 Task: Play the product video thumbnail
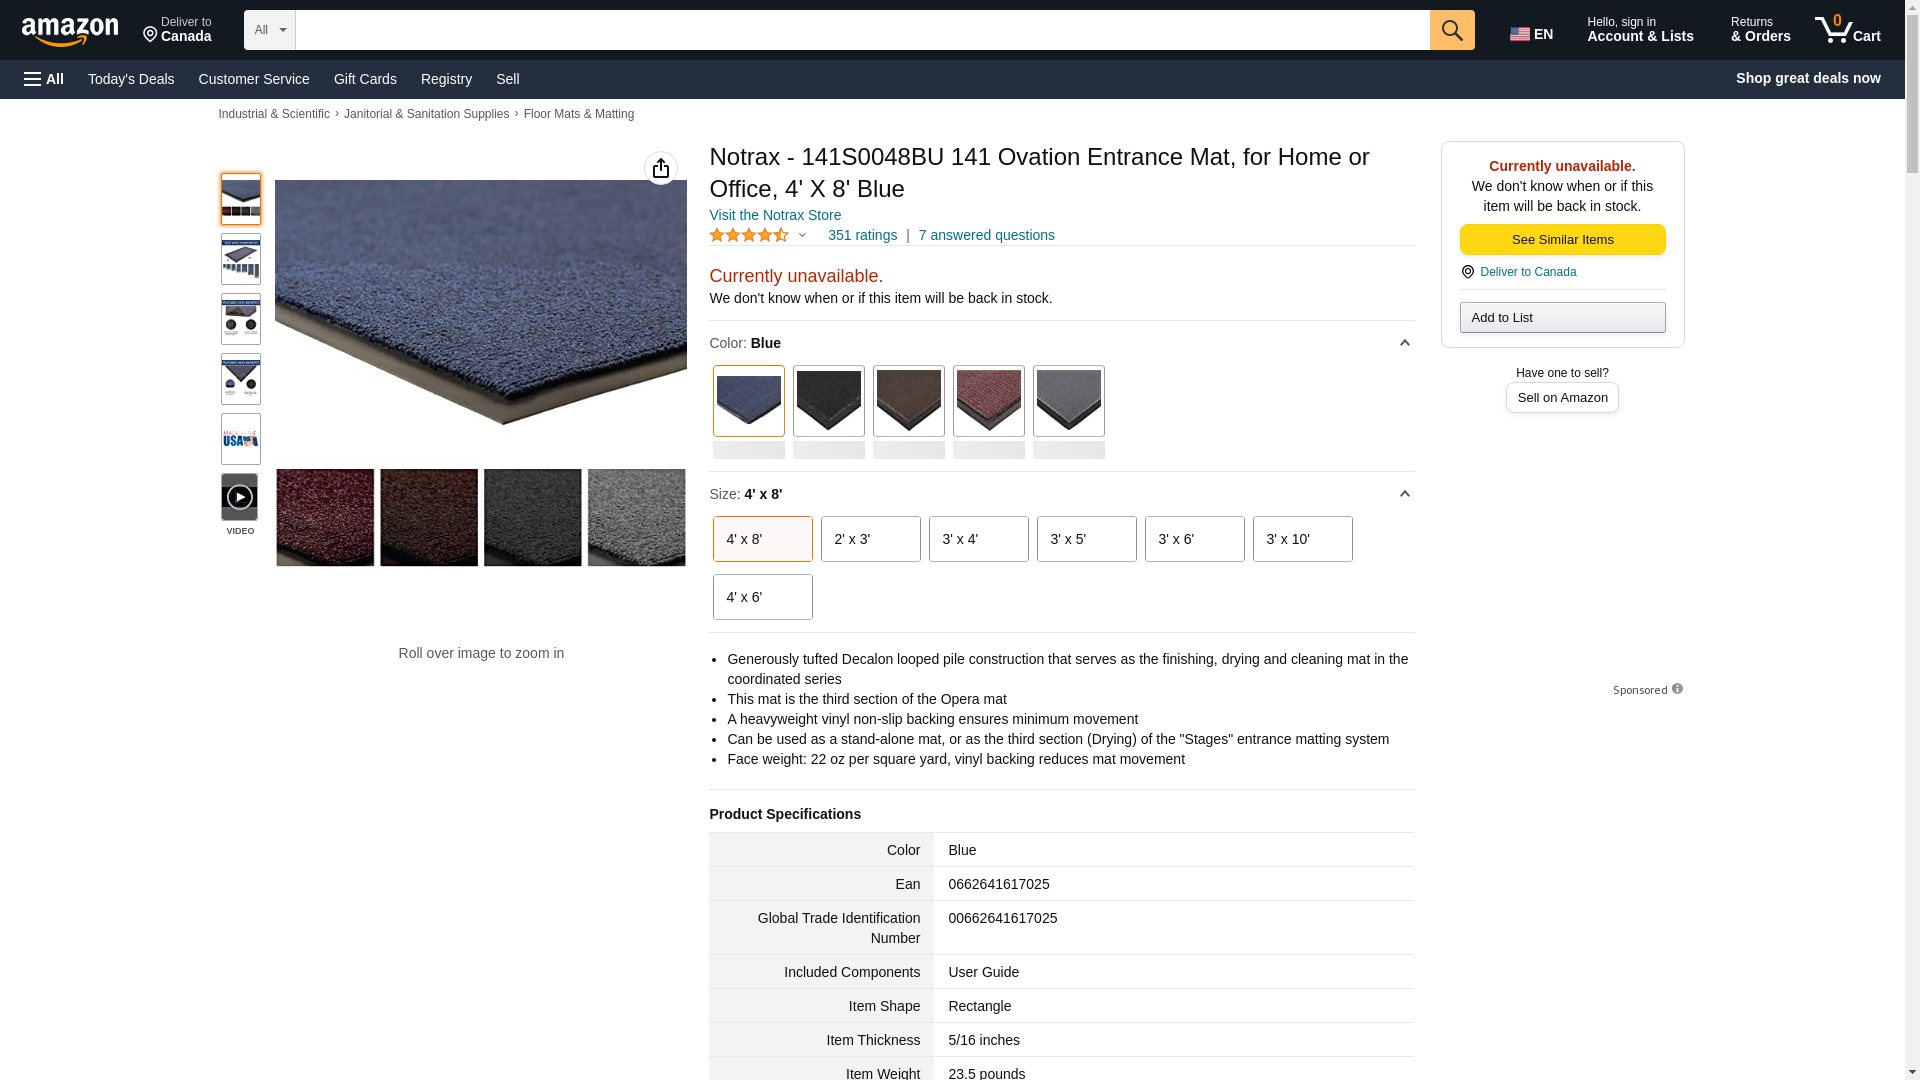click(x=240, y=497)
